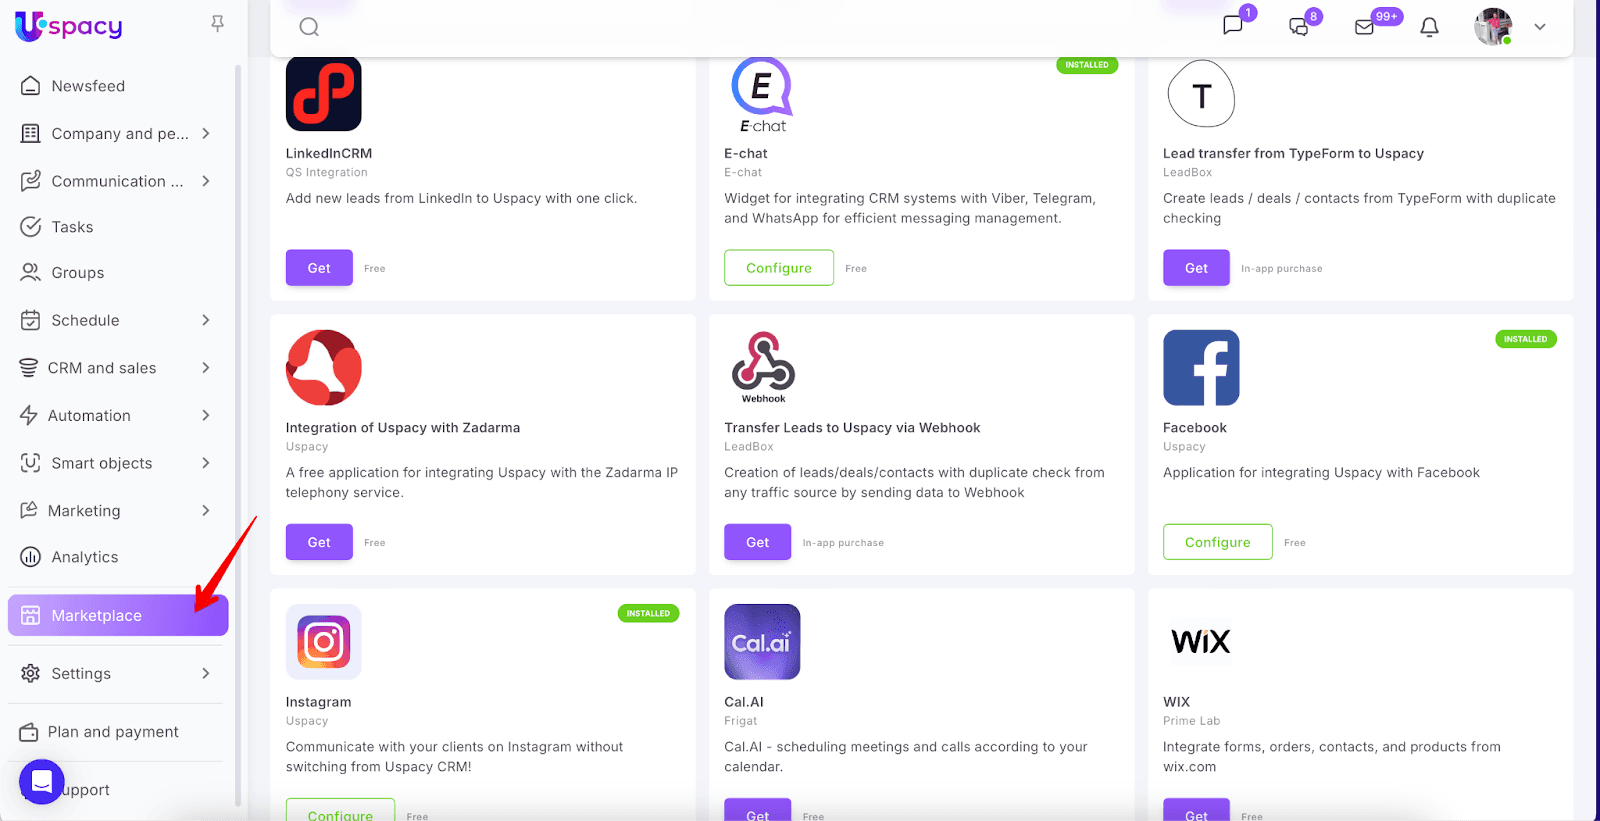
Task: Click the Uspacy logo
Action: coord(69,26)
